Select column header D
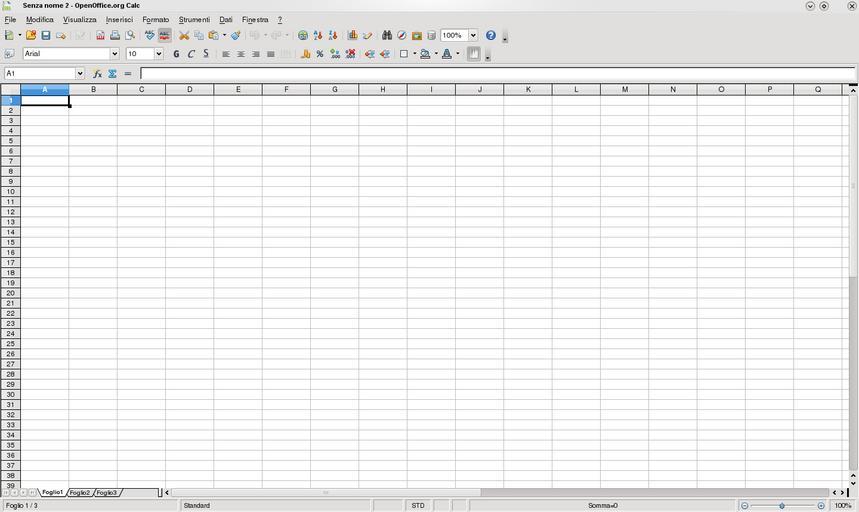 point(189,90)
